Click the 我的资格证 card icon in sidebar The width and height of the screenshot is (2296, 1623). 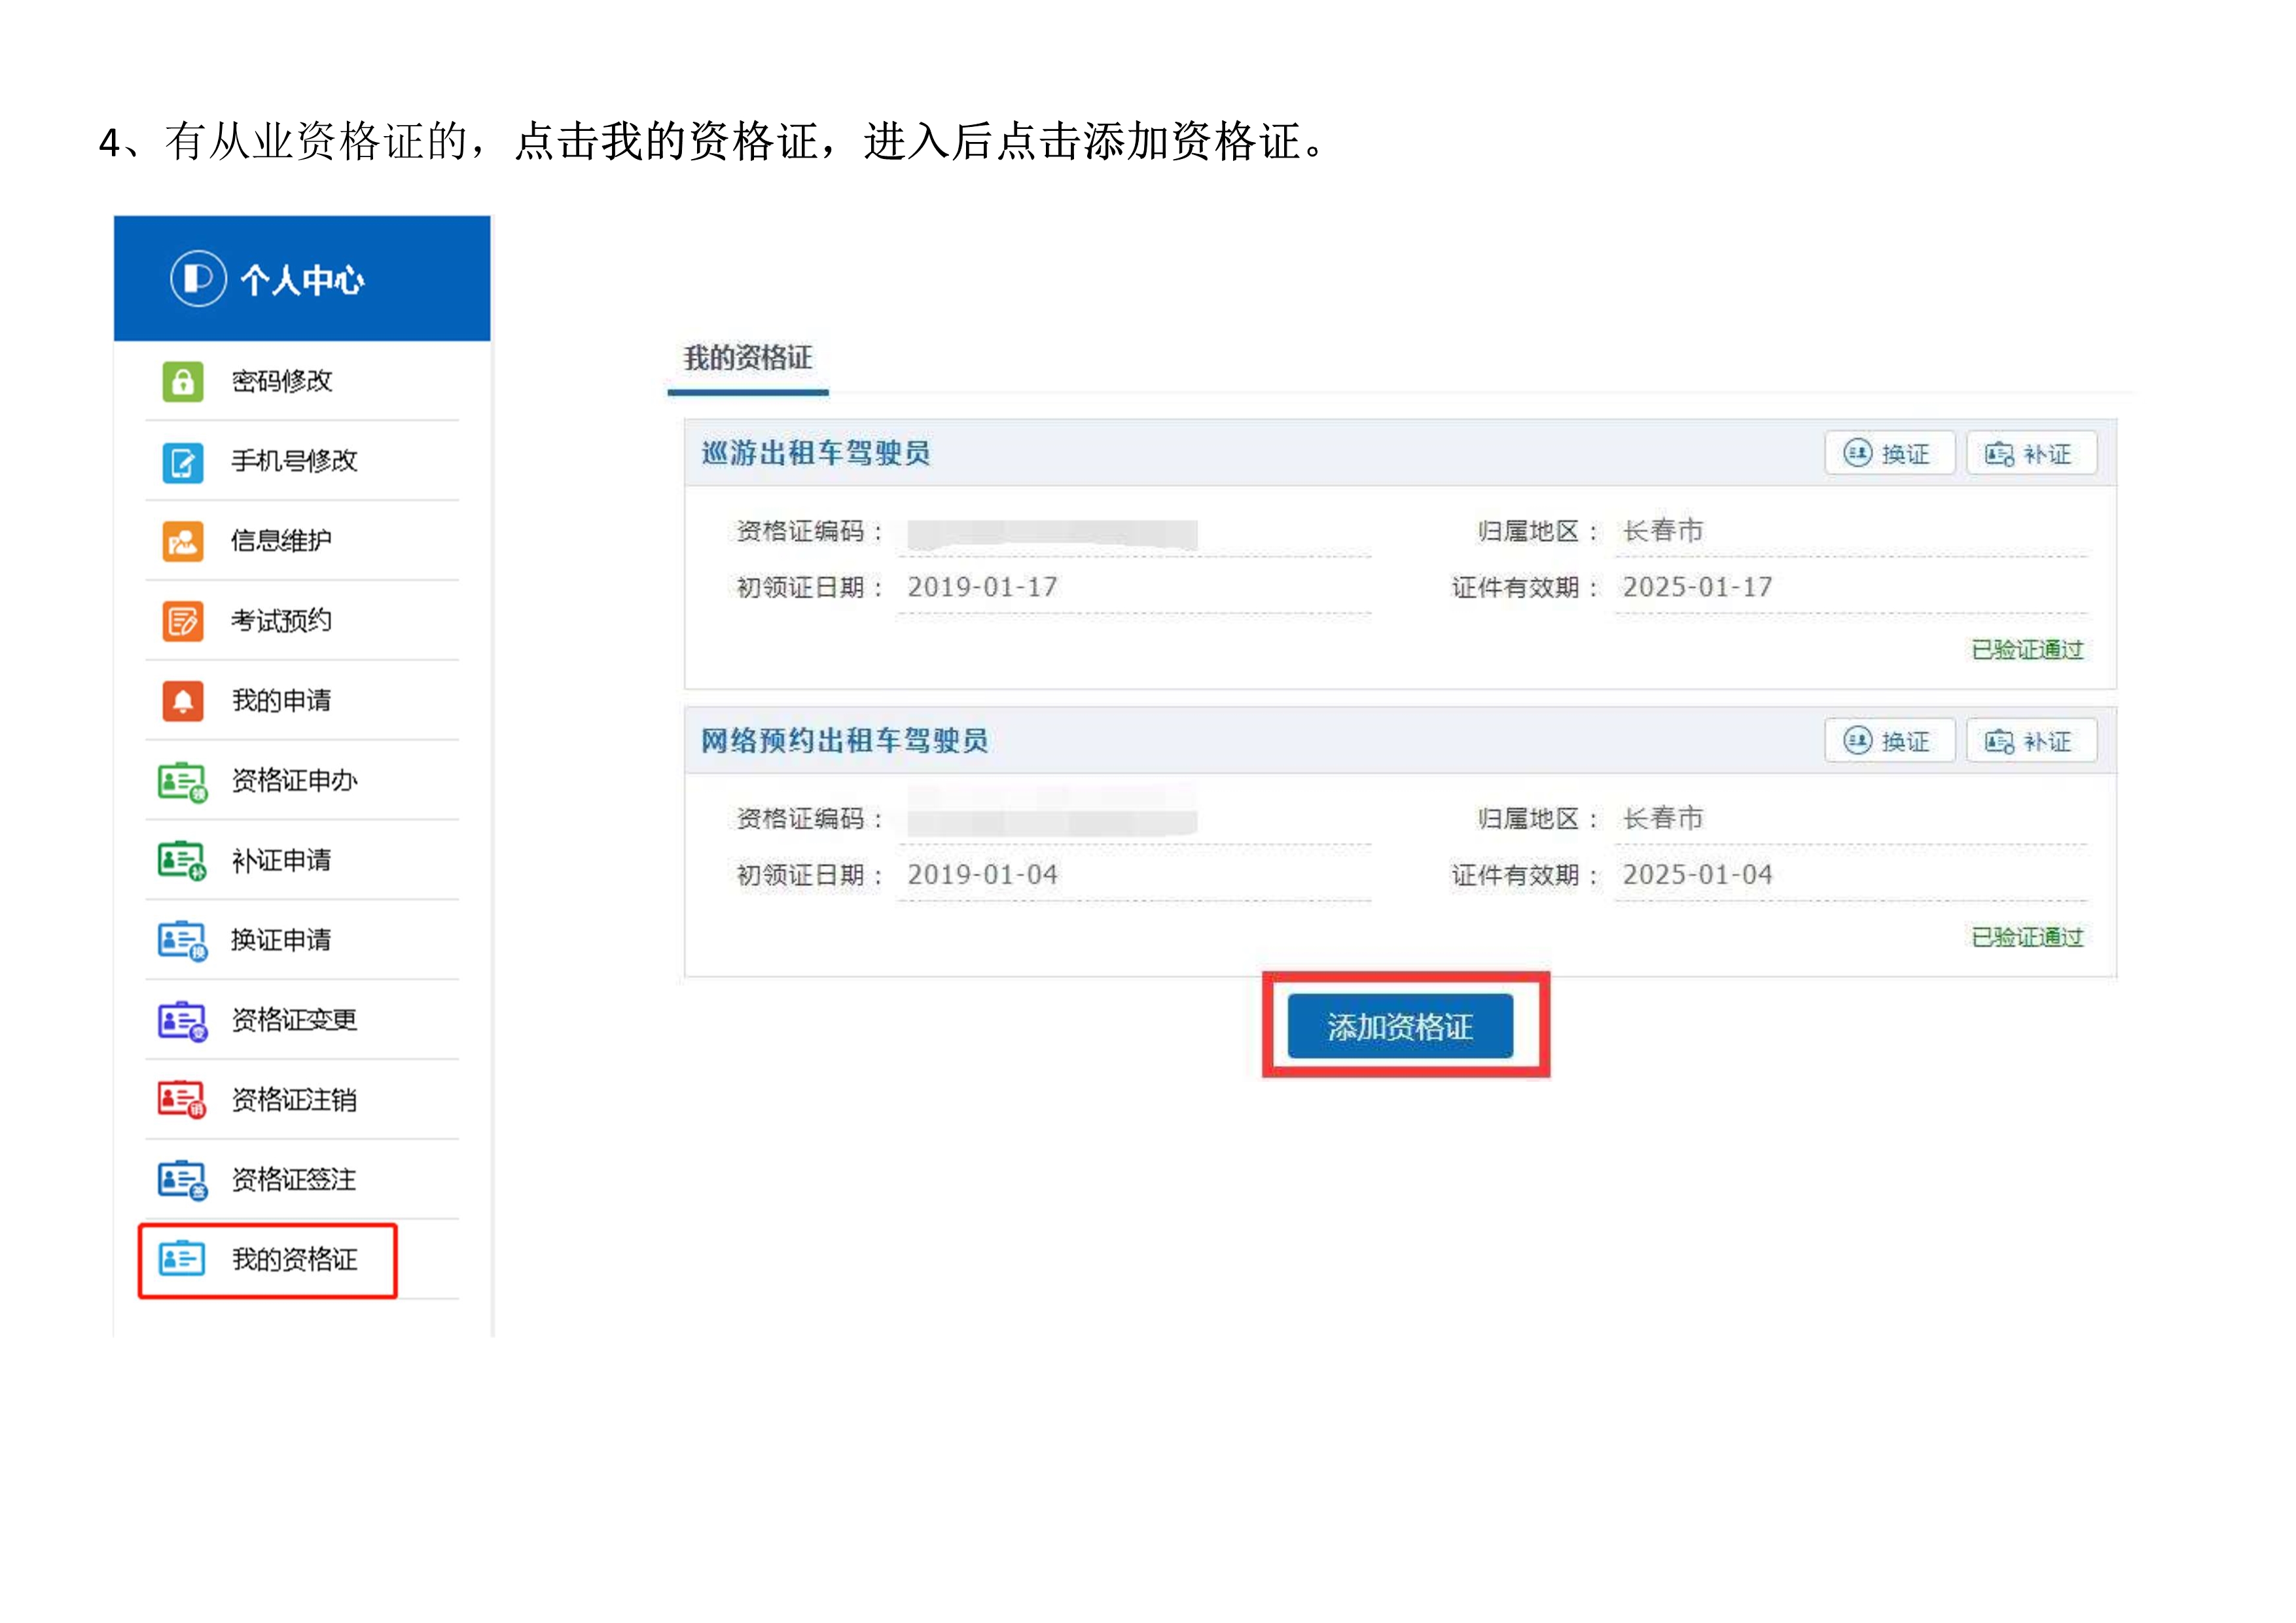(x=182, y=1259)
